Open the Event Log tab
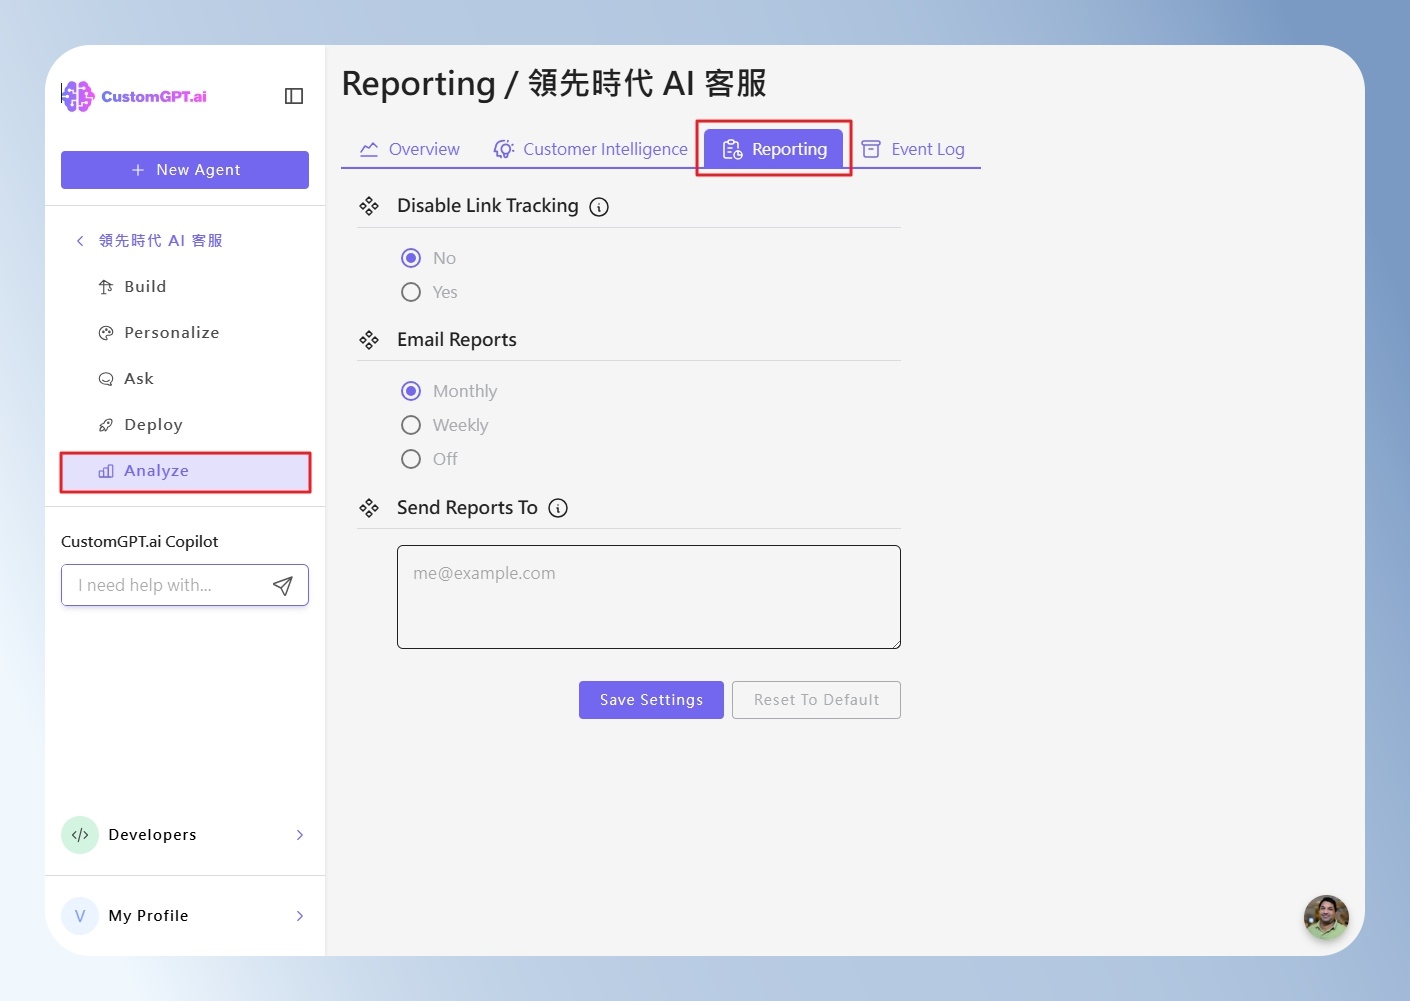This screenshot has height=1001, width=1410. click(913, 149)
